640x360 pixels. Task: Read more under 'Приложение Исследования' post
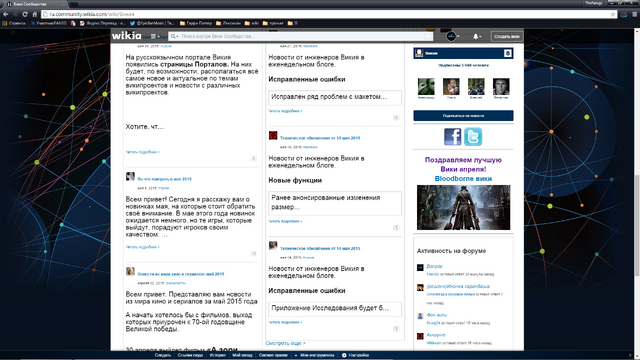pos(285,322)
